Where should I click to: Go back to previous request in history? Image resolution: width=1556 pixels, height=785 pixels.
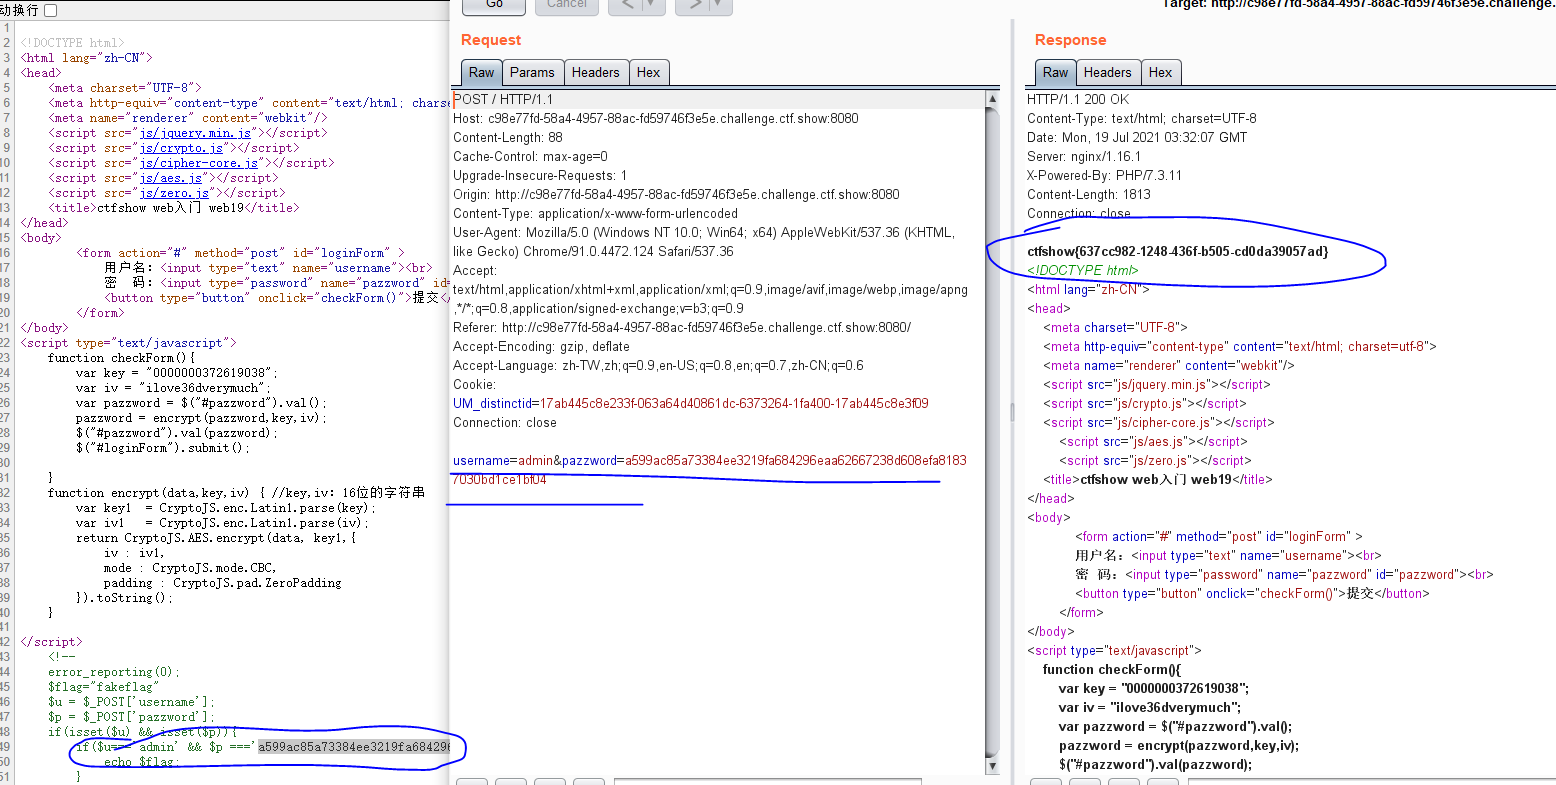coord(627,5)
